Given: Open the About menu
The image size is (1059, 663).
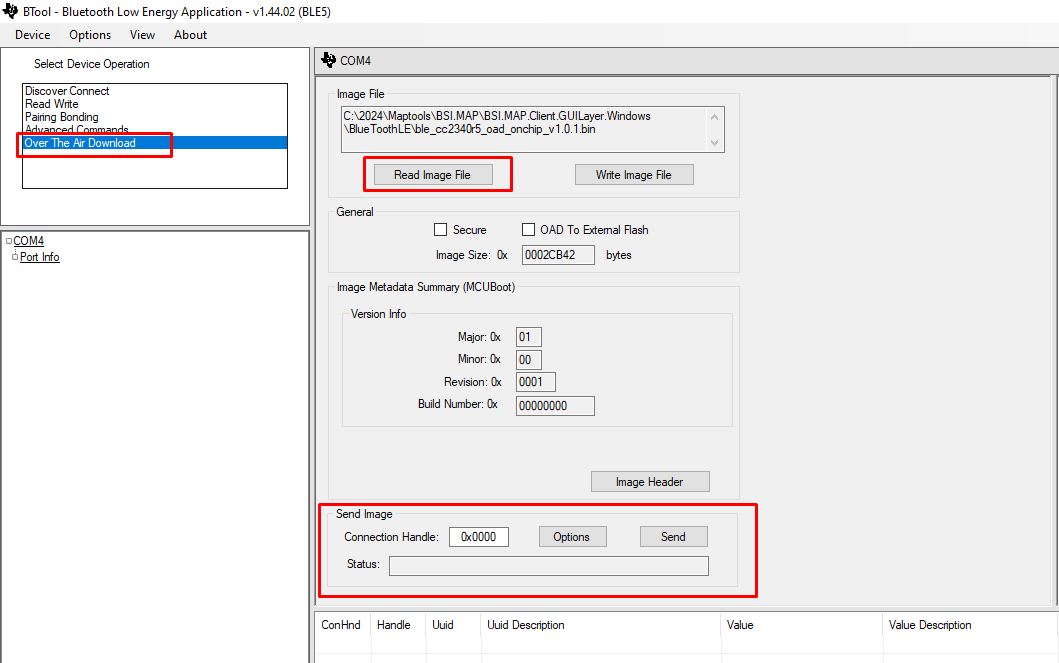Looking at the screenshot, I should 190,35.
